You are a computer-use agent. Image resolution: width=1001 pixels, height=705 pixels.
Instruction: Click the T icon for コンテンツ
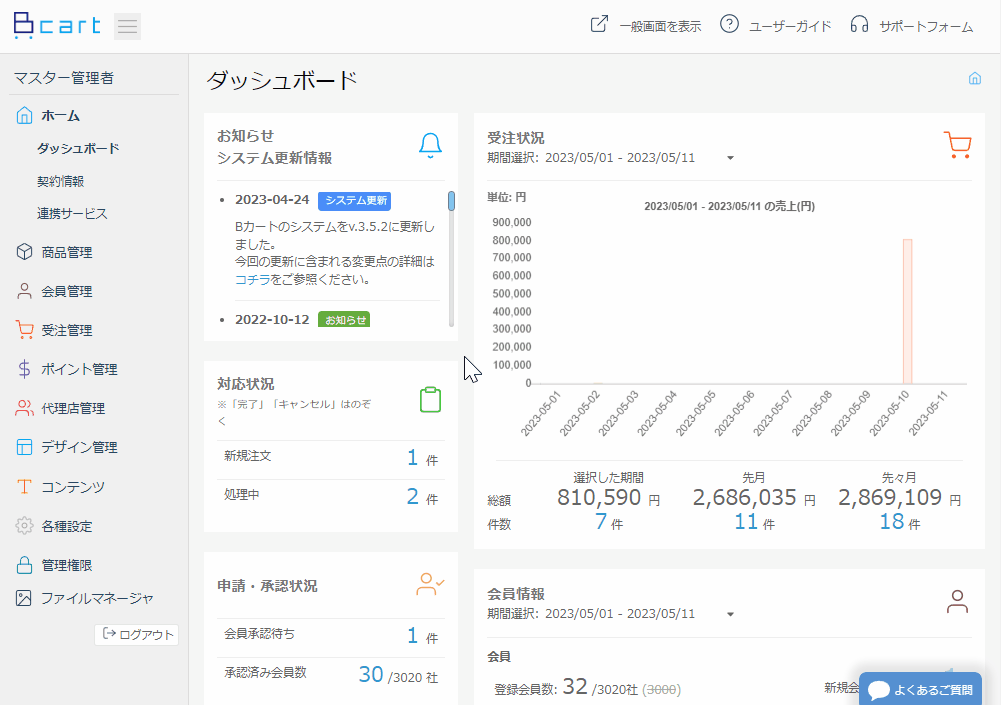tap(24, 487)
